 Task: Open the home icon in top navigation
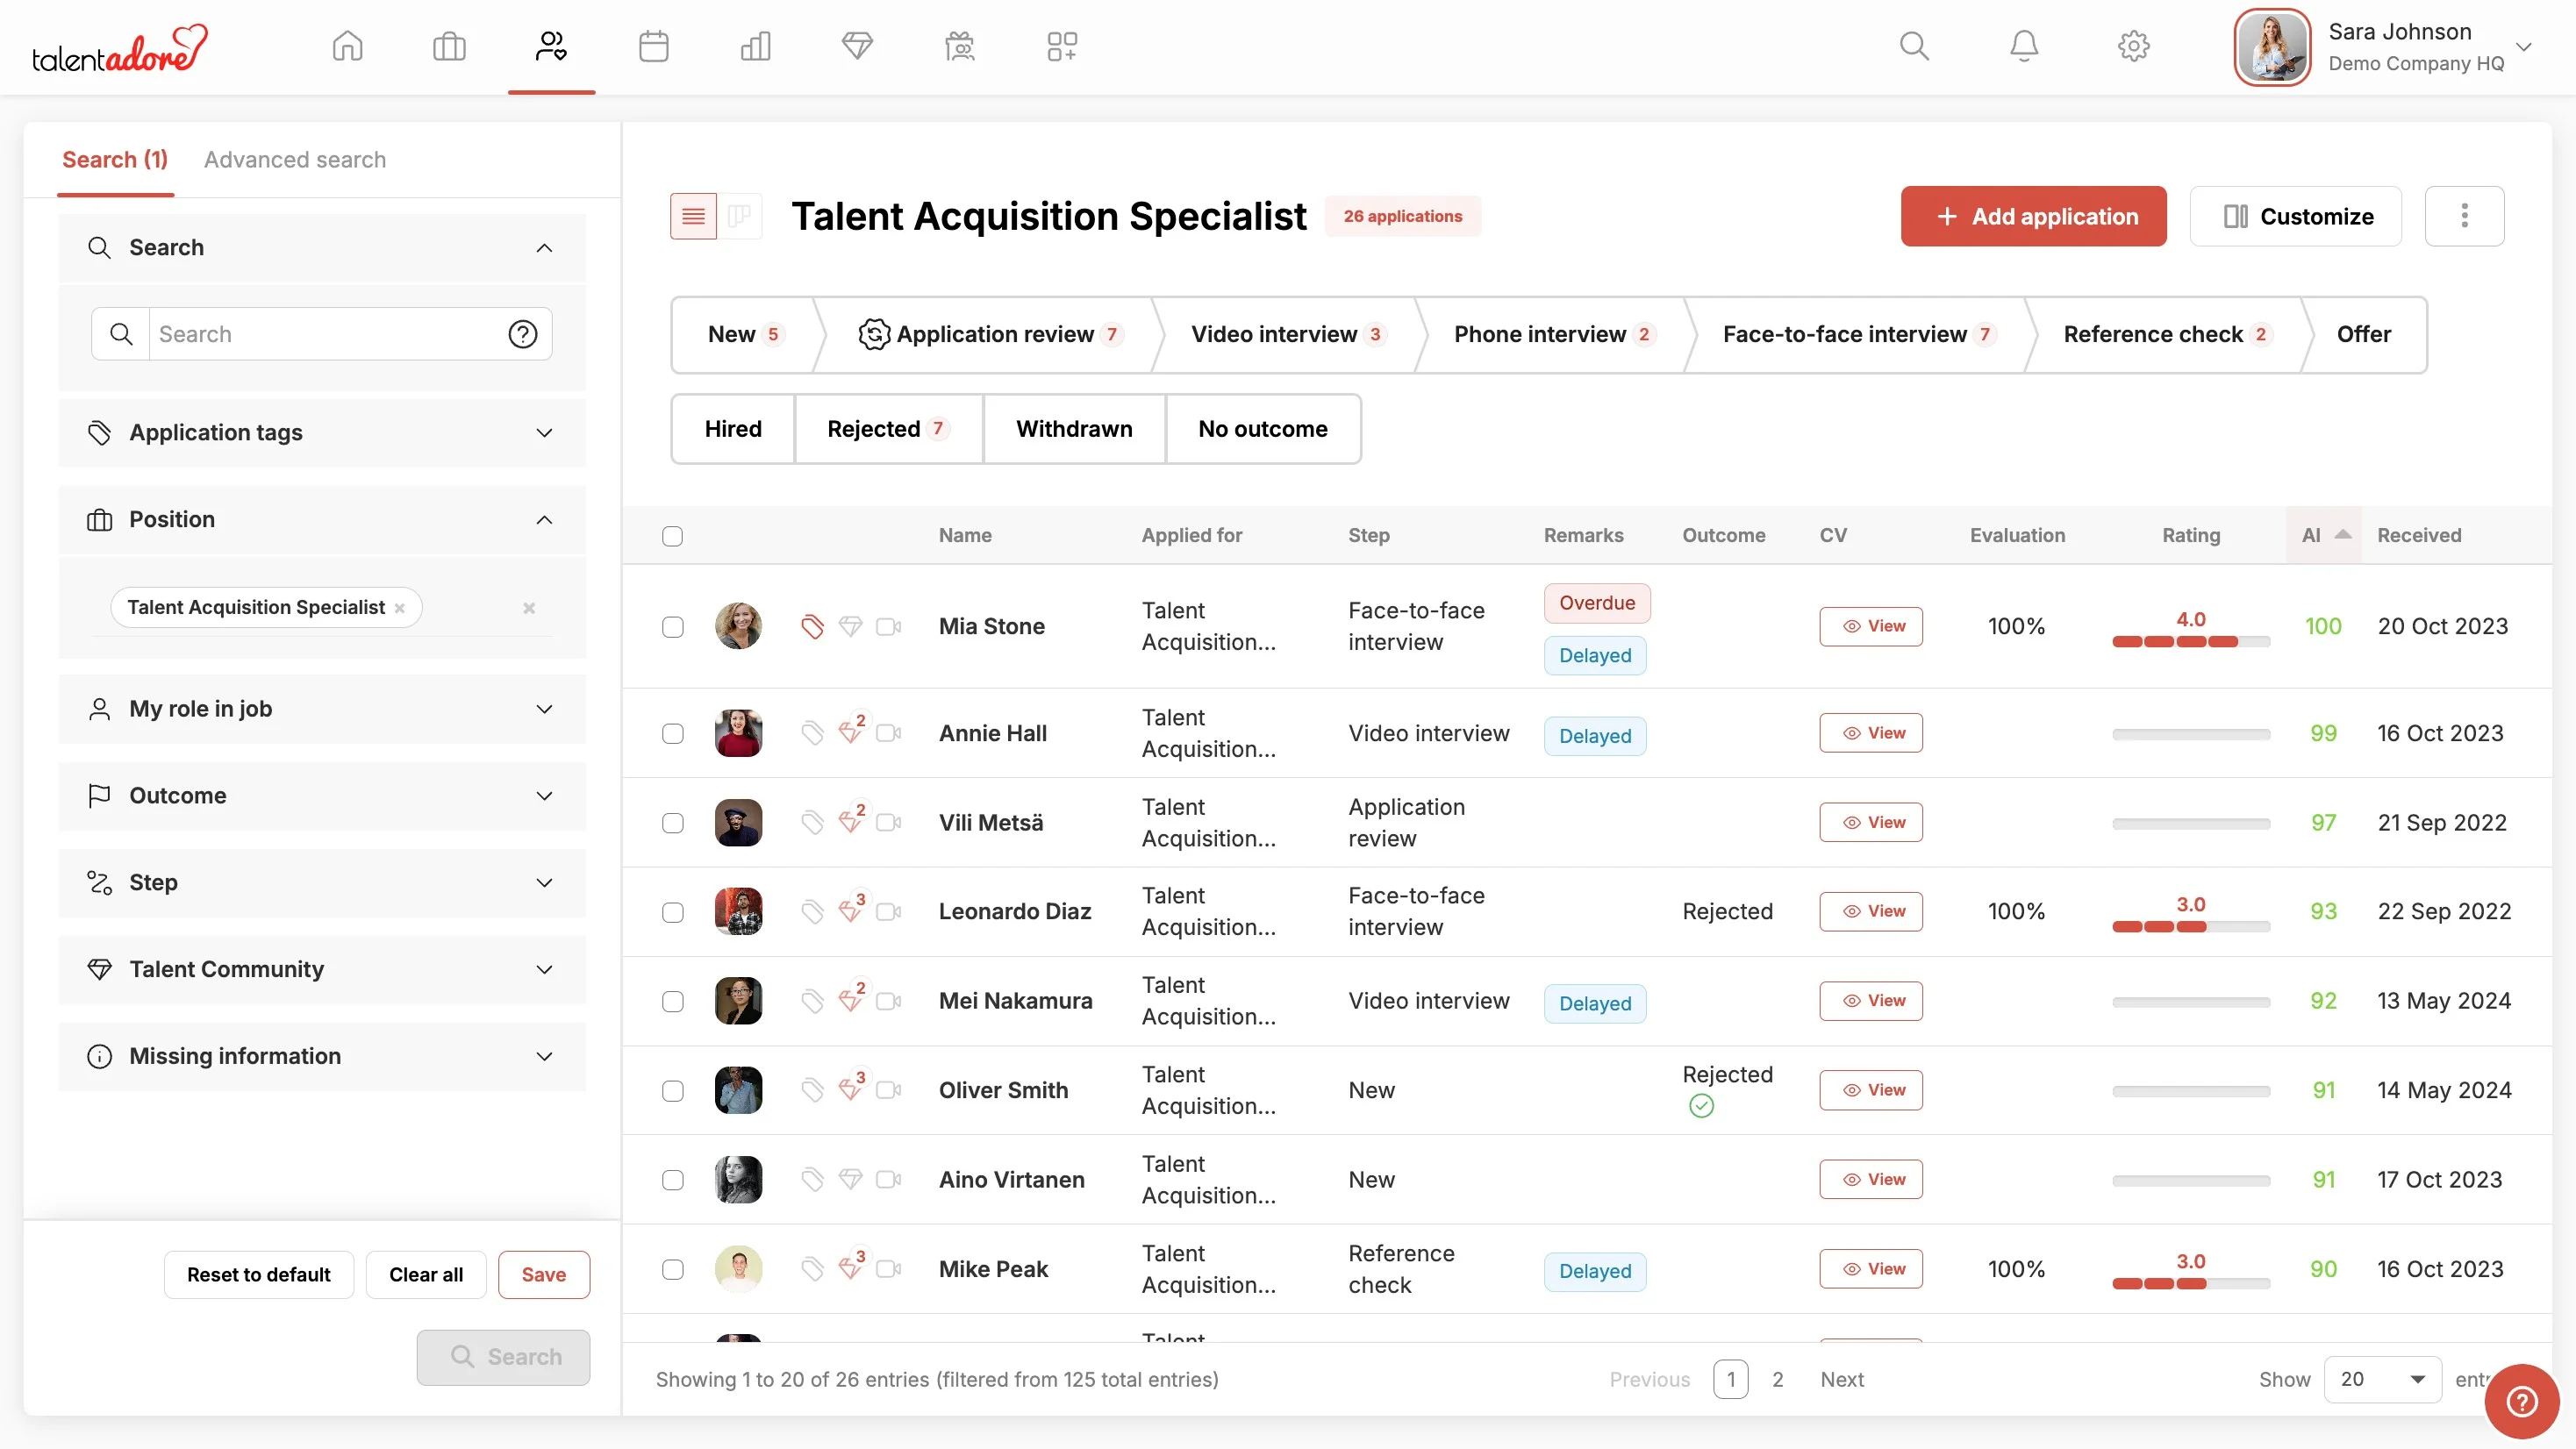347,46
